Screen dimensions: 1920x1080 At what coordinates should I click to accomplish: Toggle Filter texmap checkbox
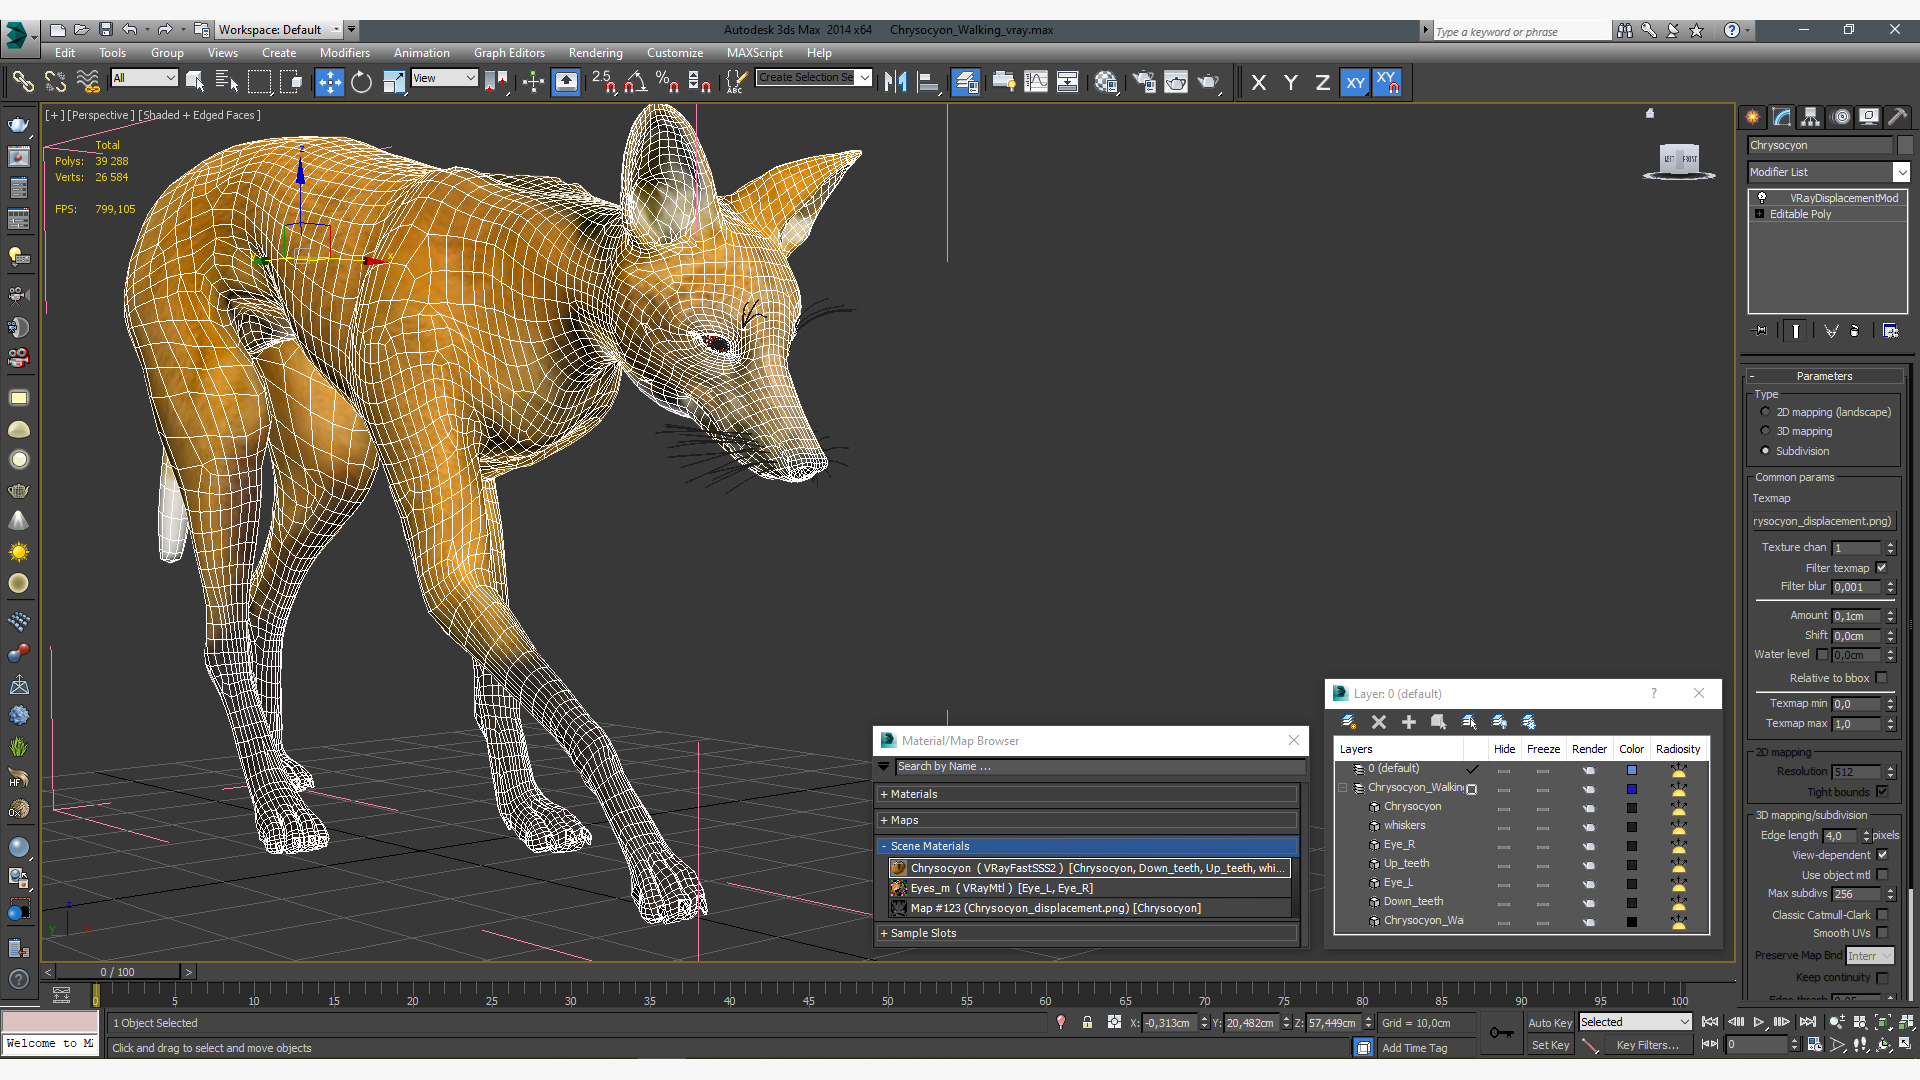tap(1881, 568)
